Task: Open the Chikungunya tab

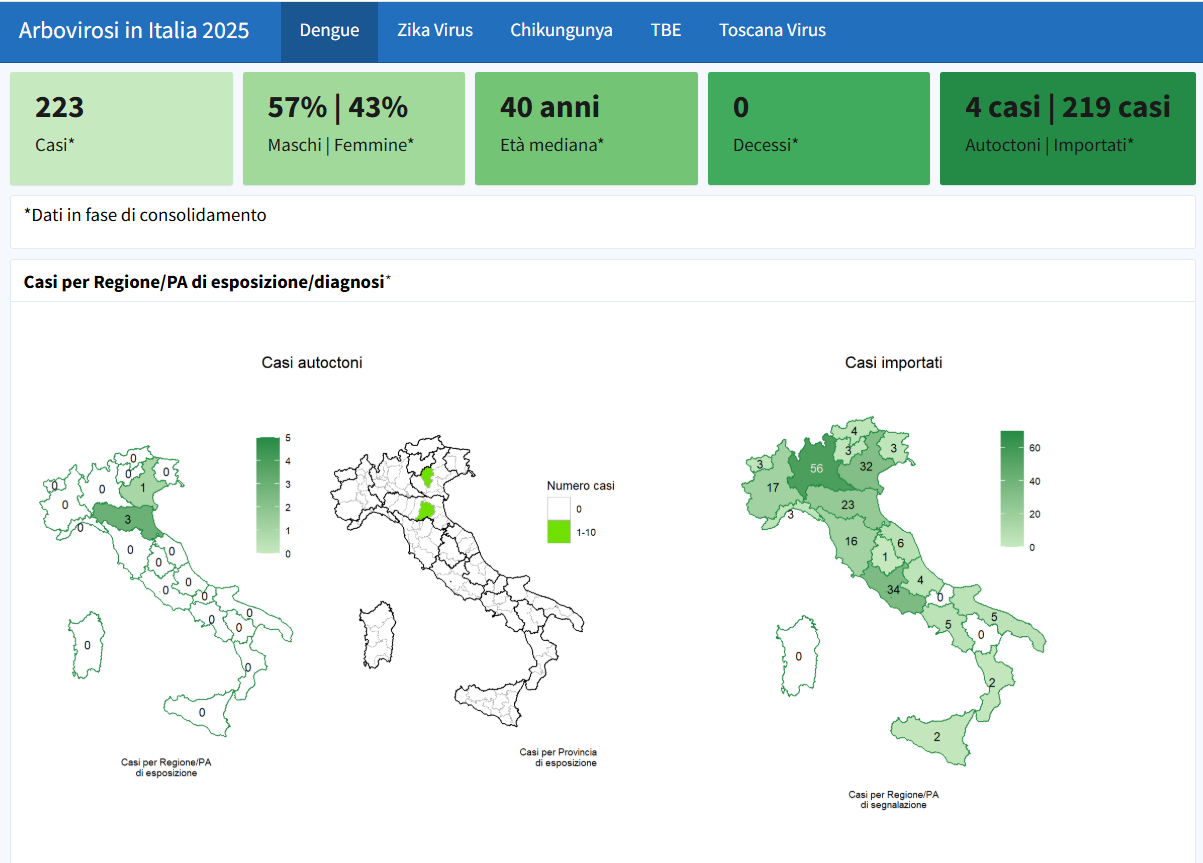Action: pos(561,30)
